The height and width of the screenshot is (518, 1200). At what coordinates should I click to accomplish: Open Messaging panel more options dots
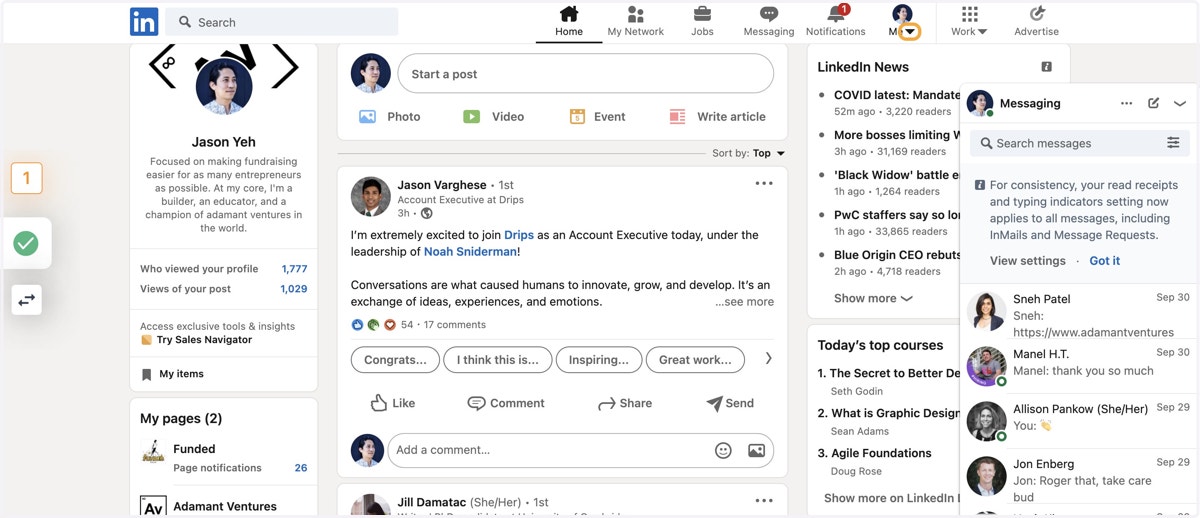[x=1127, y=103]
